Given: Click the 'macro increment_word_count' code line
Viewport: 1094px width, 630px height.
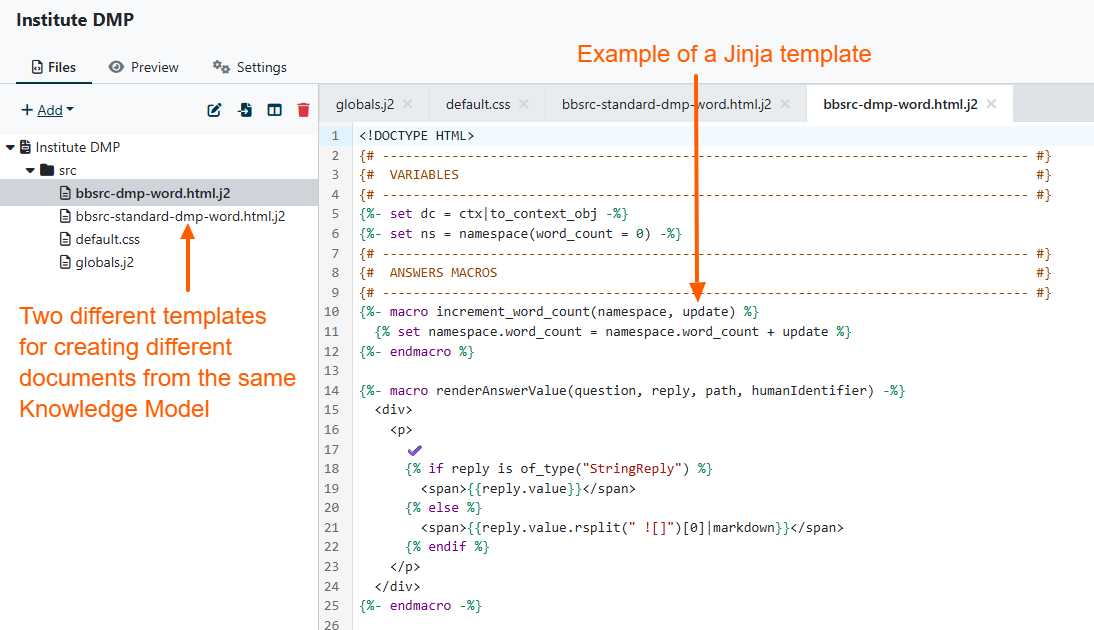Looking at the screenshot, I should (559, 312).
